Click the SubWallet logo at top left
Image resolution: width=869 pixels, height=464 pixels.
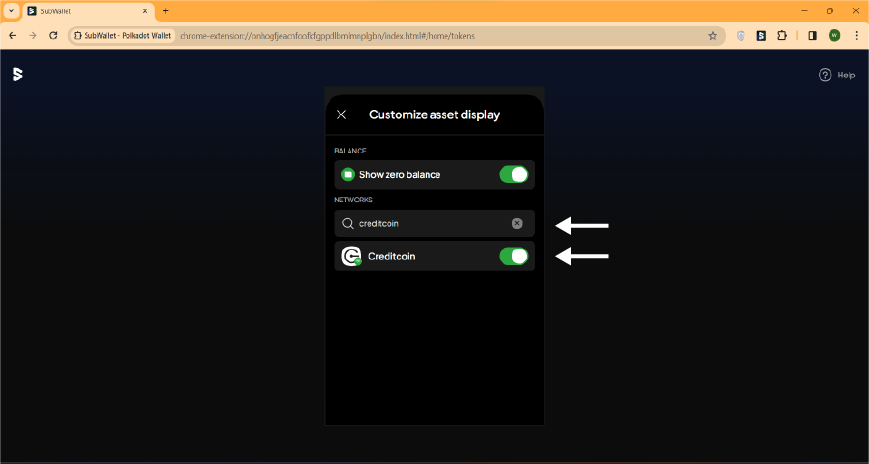coord(18,74)
